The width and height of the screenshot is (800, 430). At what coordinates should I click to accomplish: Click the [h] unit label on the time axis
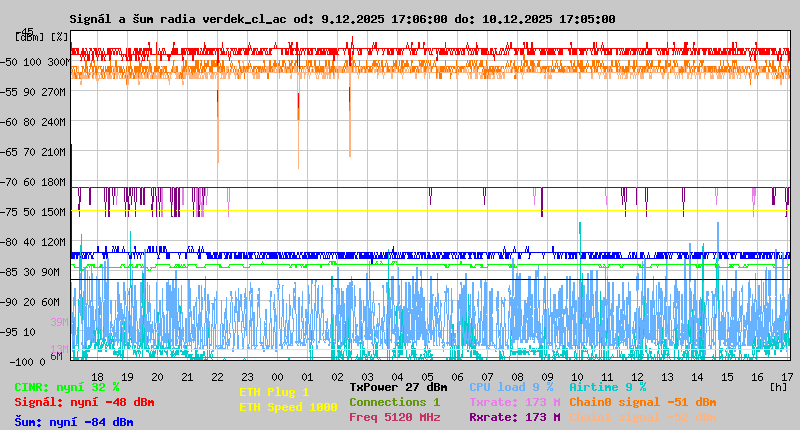coord(778,386)
